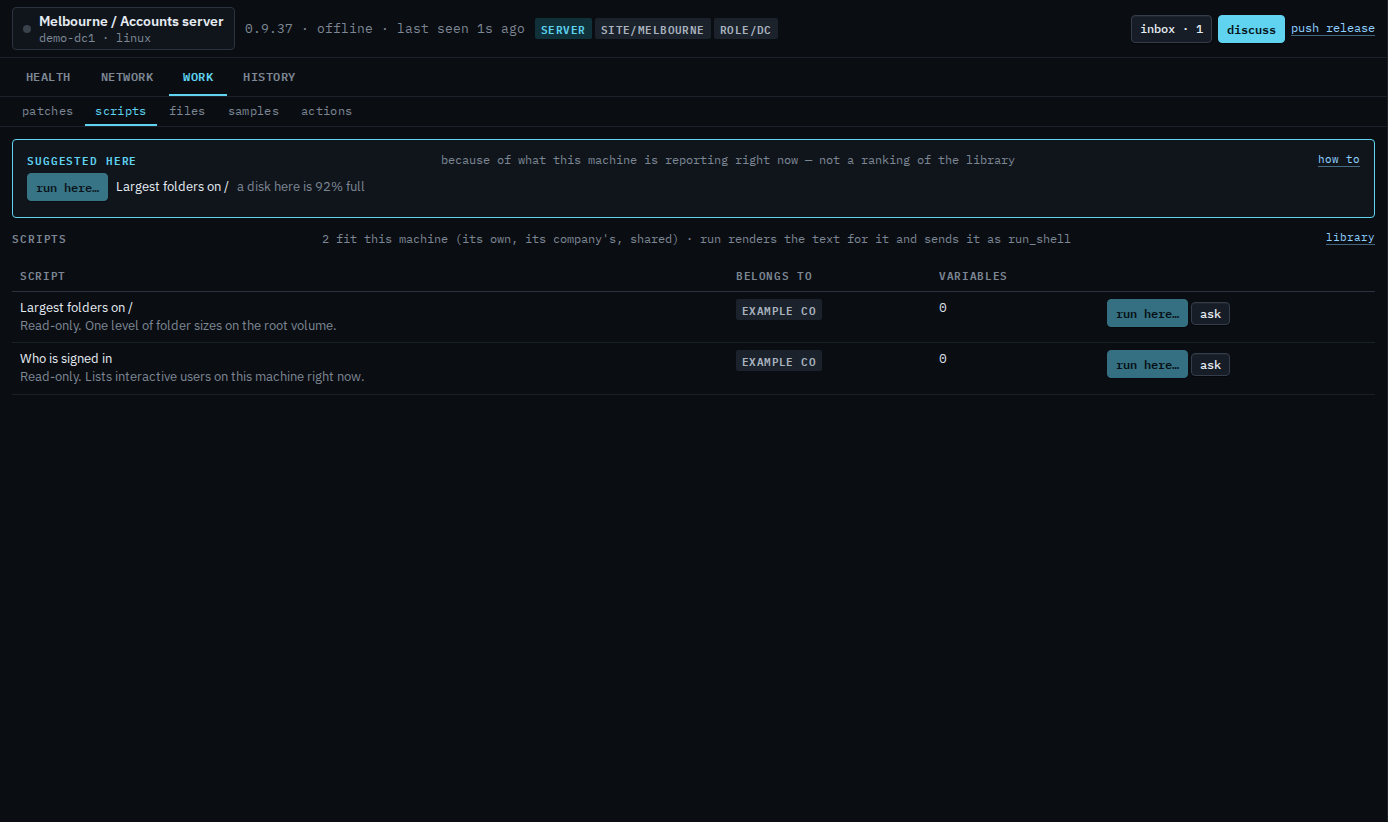Viewport: 1388px width, 822px height.
Task: Select the scripts sub-tab
Action: coord(120,111)
